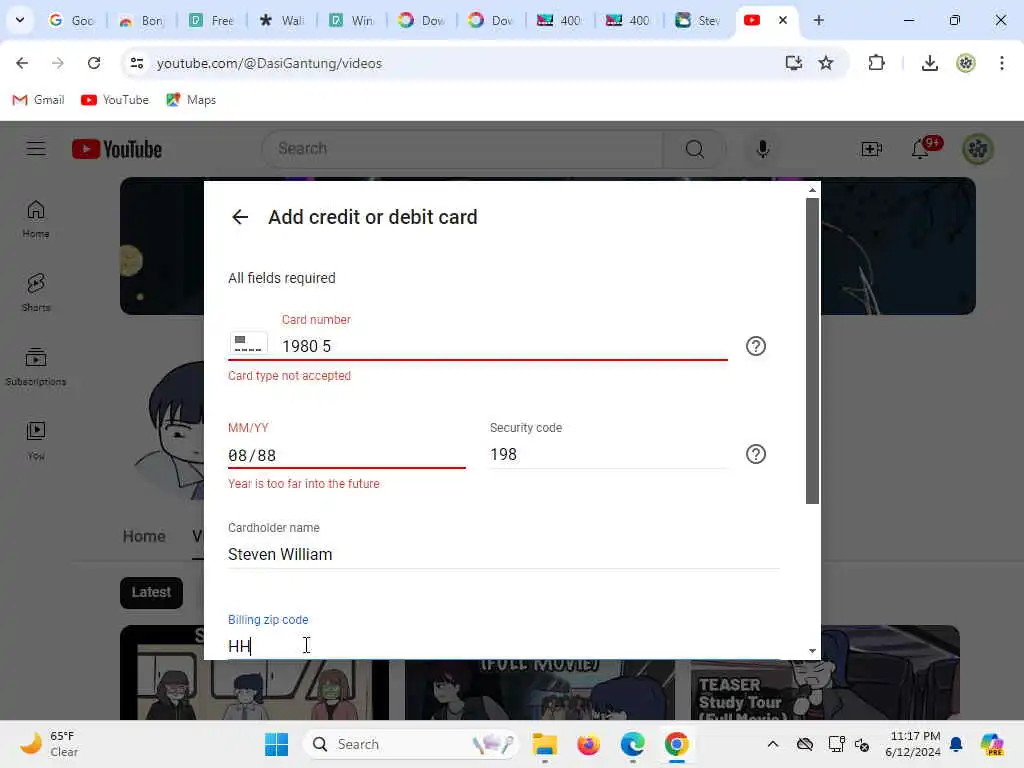Go back from Add credit or debit card
The width and height of the screenshot is (1024, 768).
pos(240,217)
